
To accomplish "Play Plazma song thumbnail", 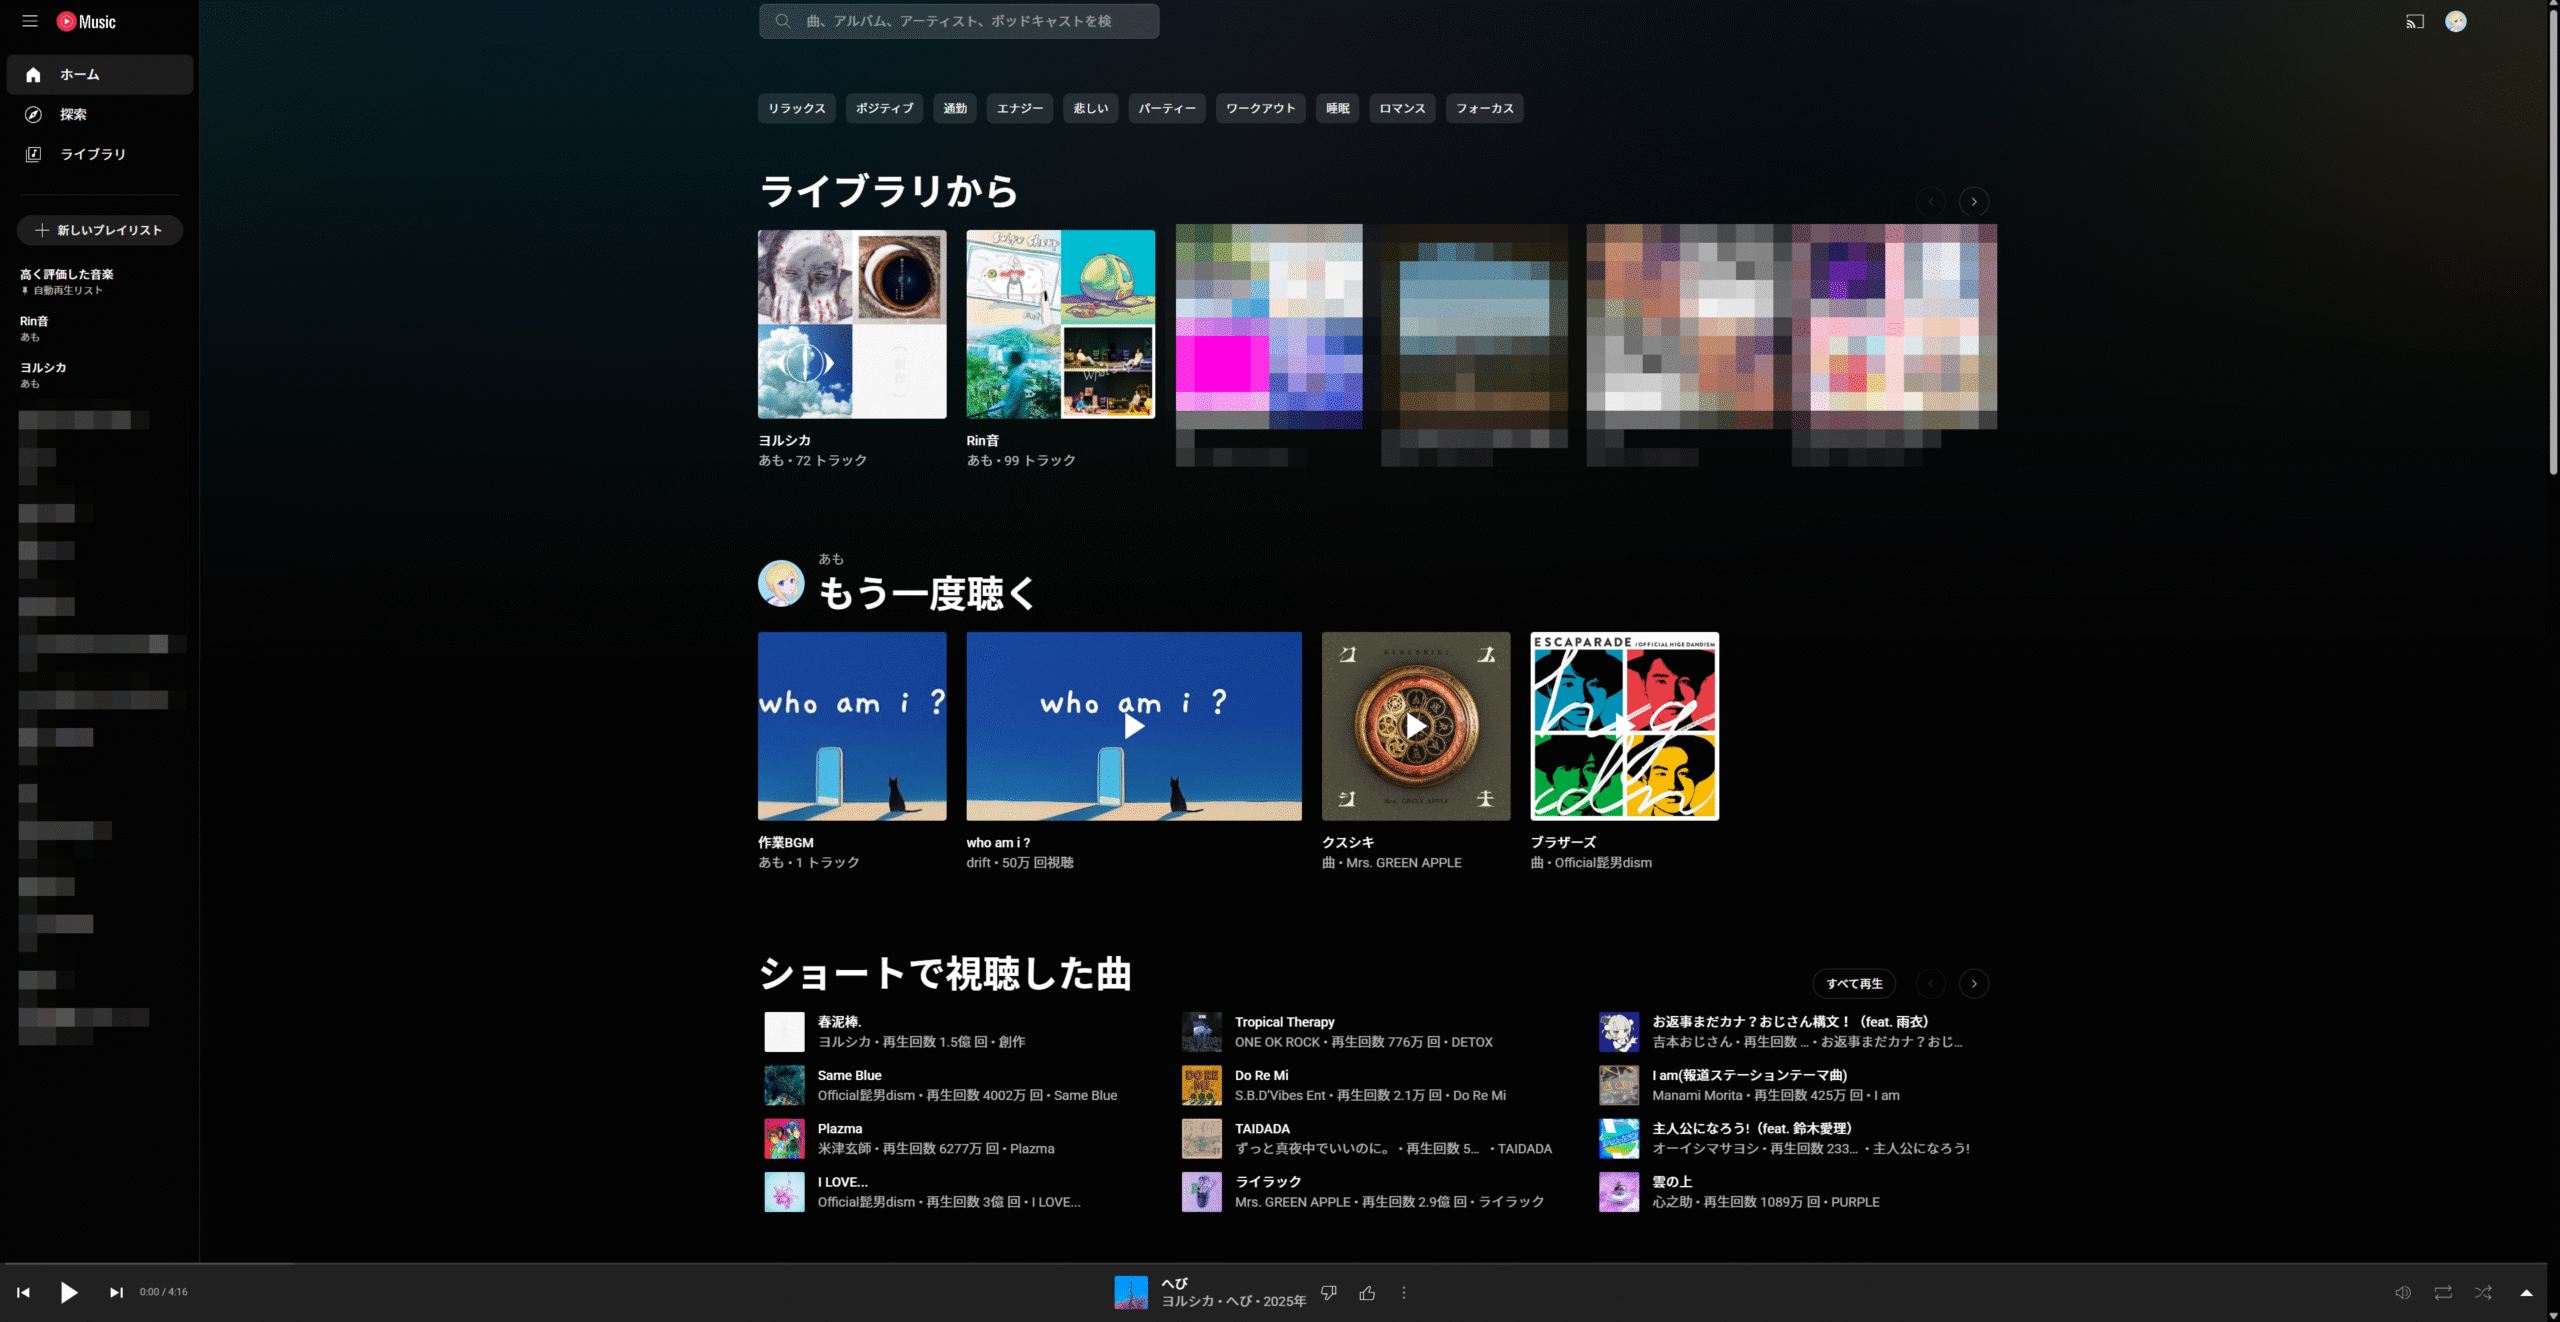I will (x=784, y=1139).
